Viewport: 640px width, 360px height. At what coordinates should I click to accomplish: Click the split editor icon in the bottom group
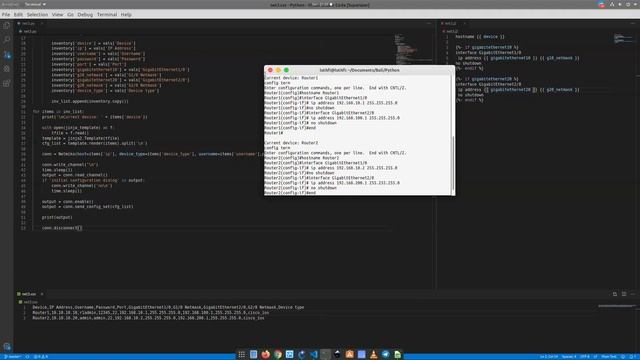(x=615, y=294)
